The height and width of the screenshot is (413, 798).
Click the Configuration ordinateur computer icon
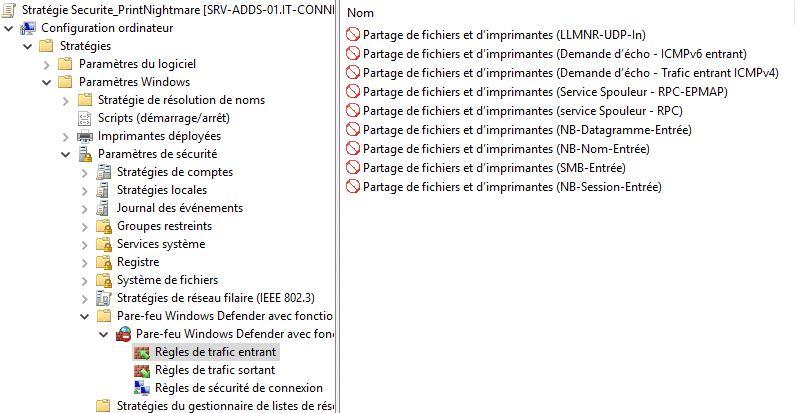click(28, 28)
